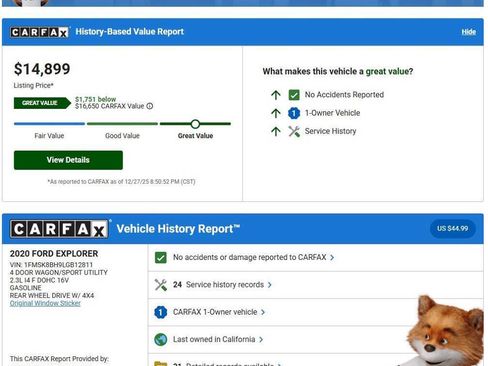Click the 'Fair Value' label

click(x=49, y=136)
